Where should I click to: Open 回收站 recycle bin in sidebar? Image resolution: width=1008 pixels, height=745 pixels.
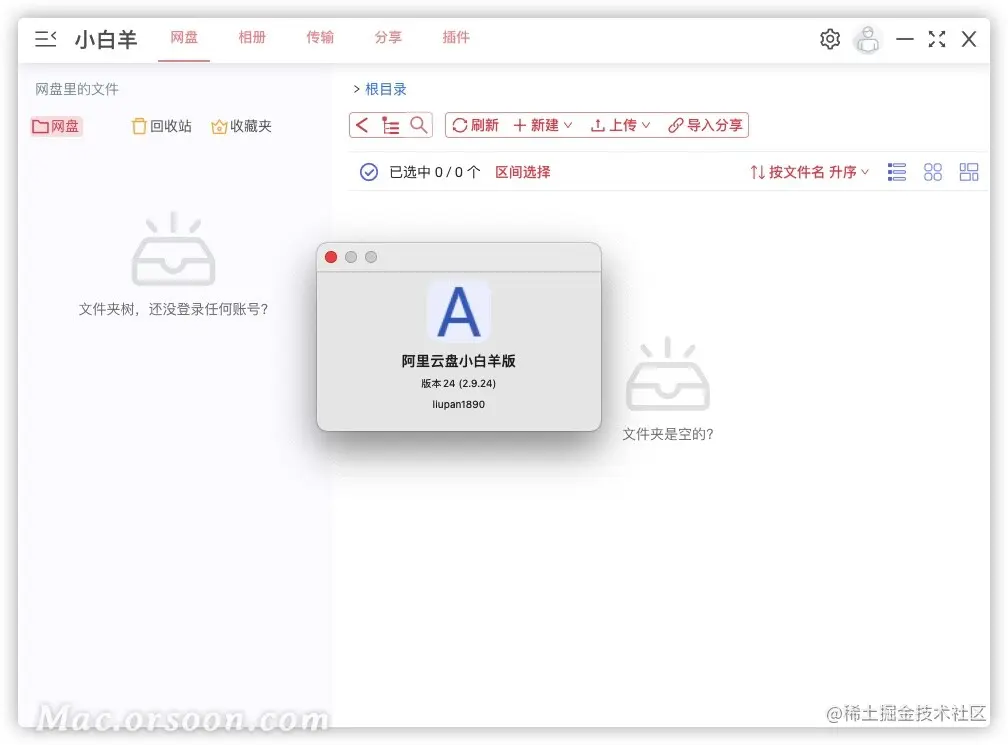162,126
